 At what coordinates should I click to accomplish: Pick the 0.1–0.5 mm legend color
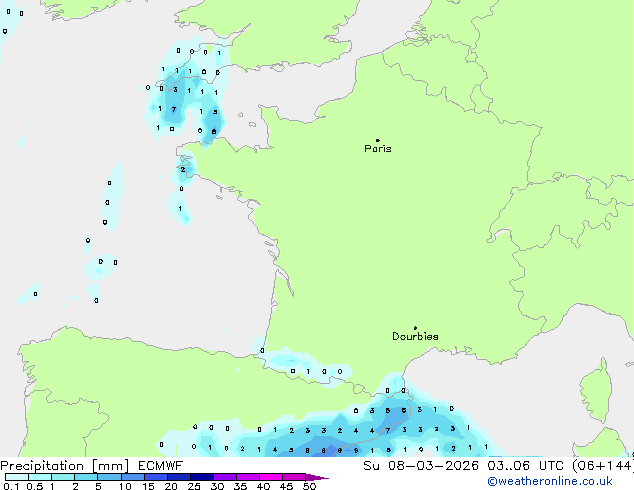[17, 477]
